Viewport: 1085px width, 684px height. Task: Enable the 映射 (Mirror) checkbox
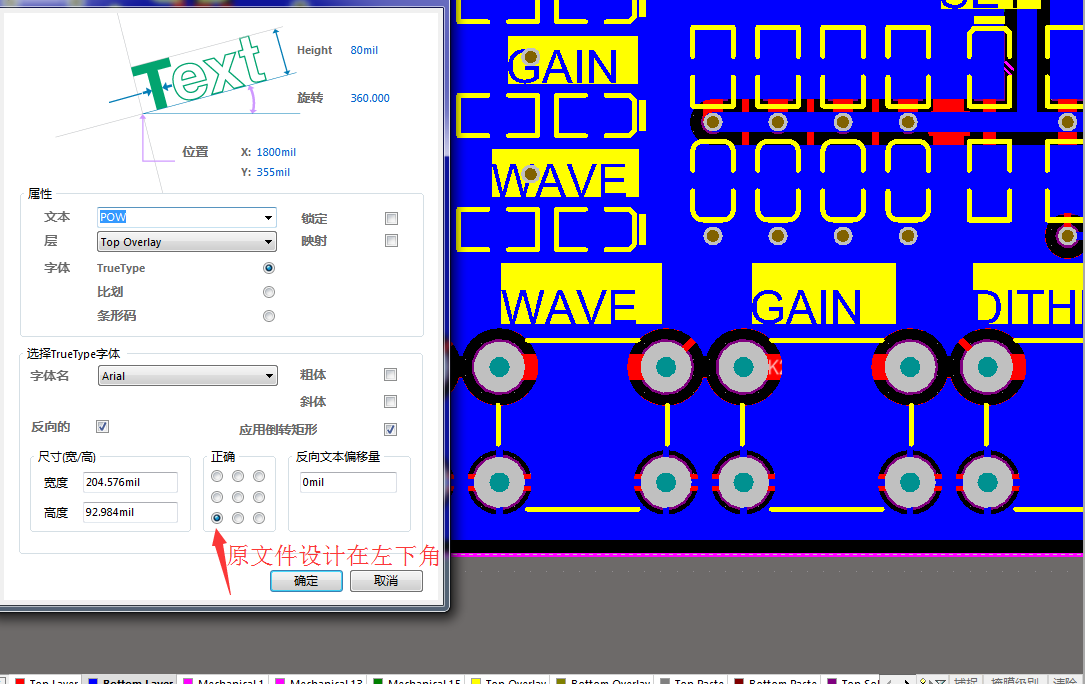point(392,241)
